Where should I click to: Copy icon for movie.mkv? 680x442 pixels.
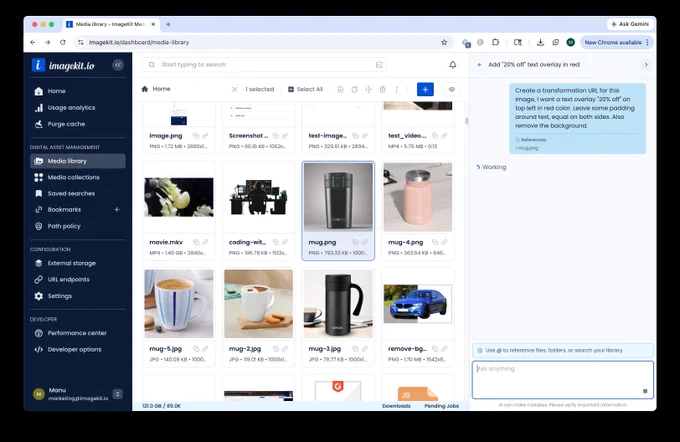(x=196, y=242)
